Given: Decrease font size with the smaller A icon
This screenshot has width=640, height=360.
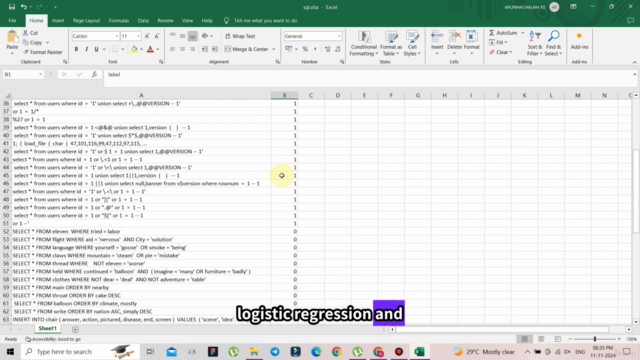Looking at the screenshot, I should tap(157, 36).
